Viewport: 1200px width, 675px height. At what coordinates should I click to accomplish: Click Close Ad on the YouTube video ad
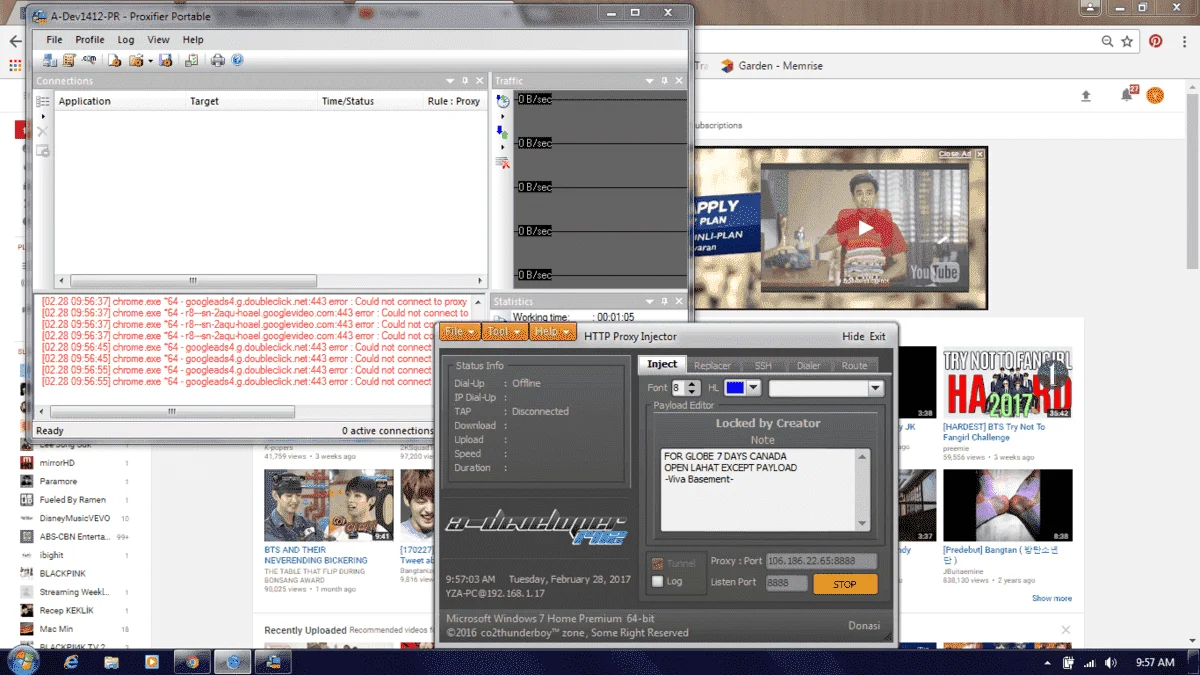pyautogui.click(x=961, y=154)
